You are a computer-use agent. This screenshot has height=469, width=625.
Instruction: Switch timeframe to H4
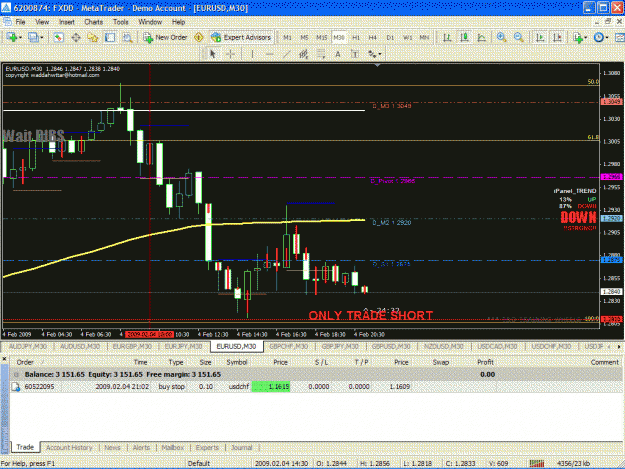click(x=373, y=37)
